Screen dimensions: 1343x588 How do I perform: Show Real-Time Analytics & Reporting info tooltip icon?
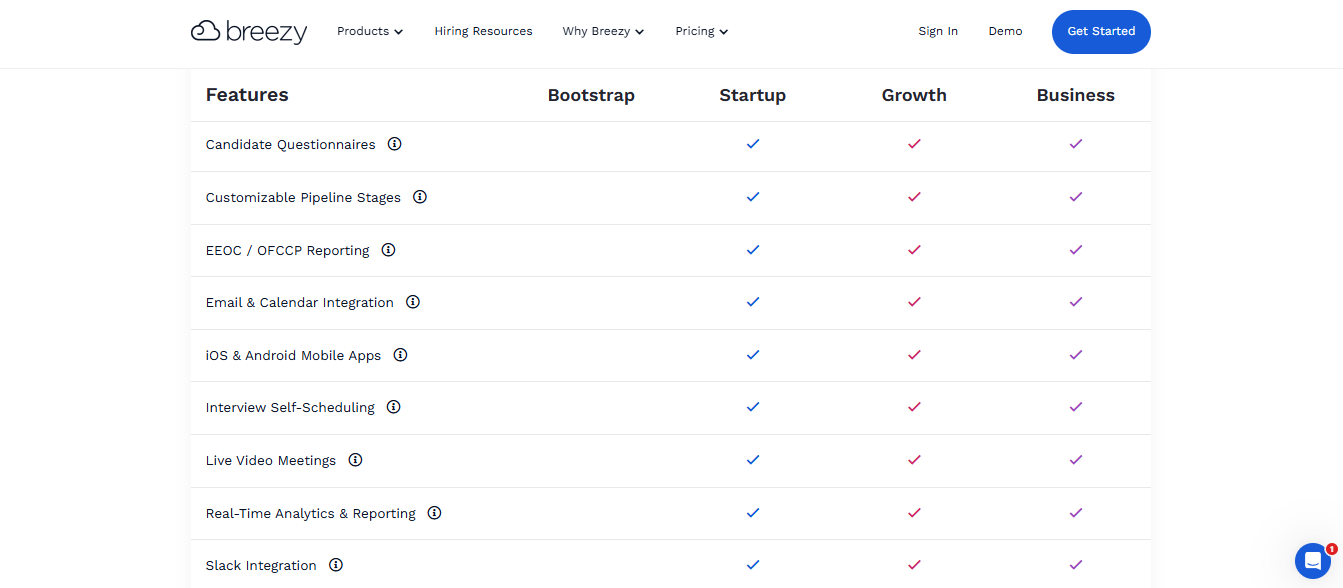point(434,513)
